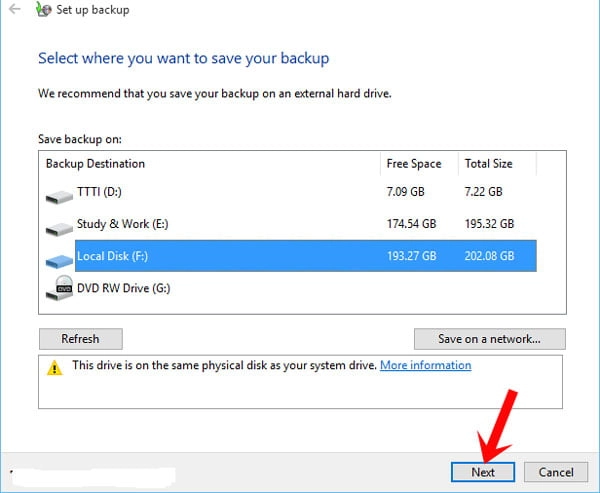Click the Set up backup window icon
The height and width of the screenshot is (493, 600).
point(41,11)
